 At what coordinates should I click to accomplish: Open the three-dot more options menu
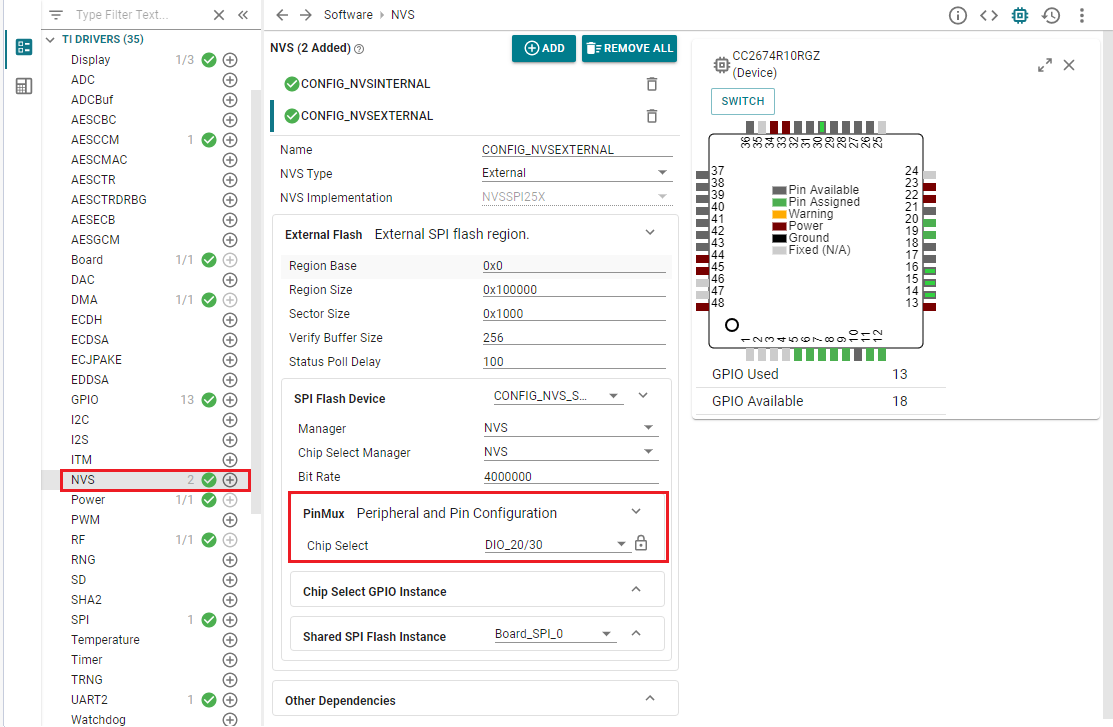pos(1082,15)
